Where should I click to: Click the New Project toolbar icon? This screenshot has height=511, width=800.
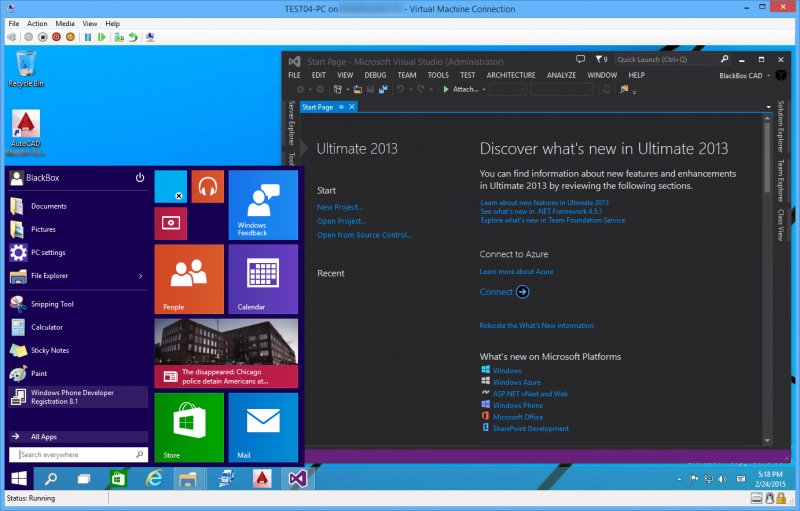pos(338,89)
